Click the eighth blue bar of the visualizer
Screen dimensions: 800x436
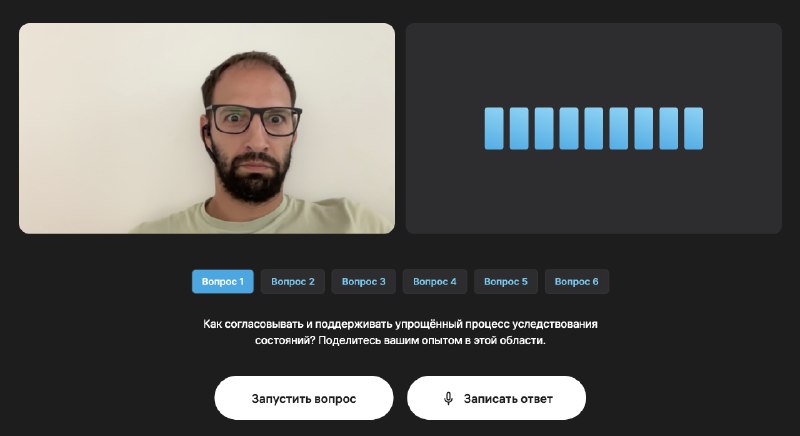point(668,129)
